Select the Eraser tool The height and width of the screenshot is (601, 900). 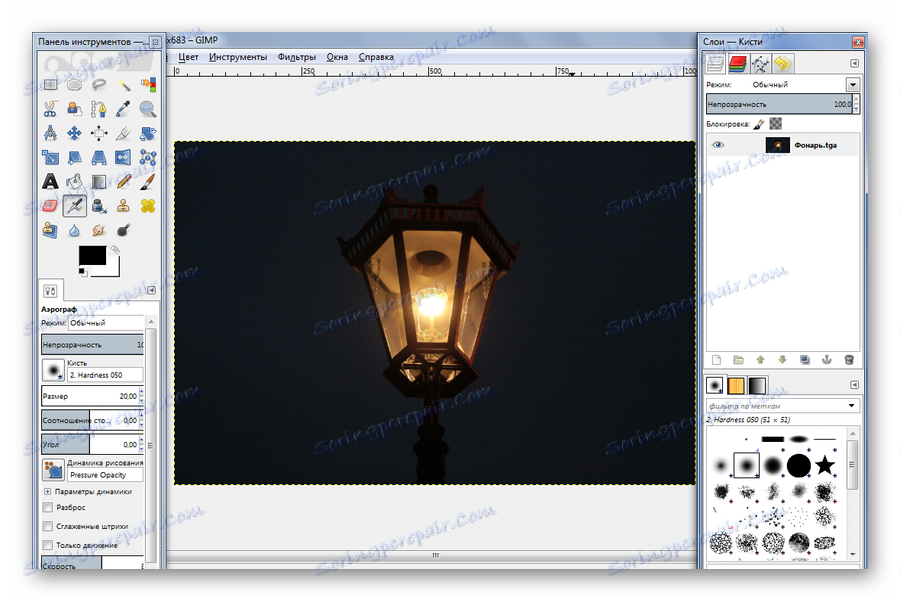point(50,206)
